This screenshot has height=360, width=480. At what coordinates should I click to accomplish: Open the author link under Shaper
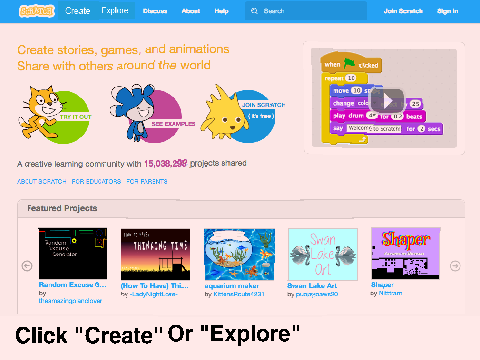390,293
